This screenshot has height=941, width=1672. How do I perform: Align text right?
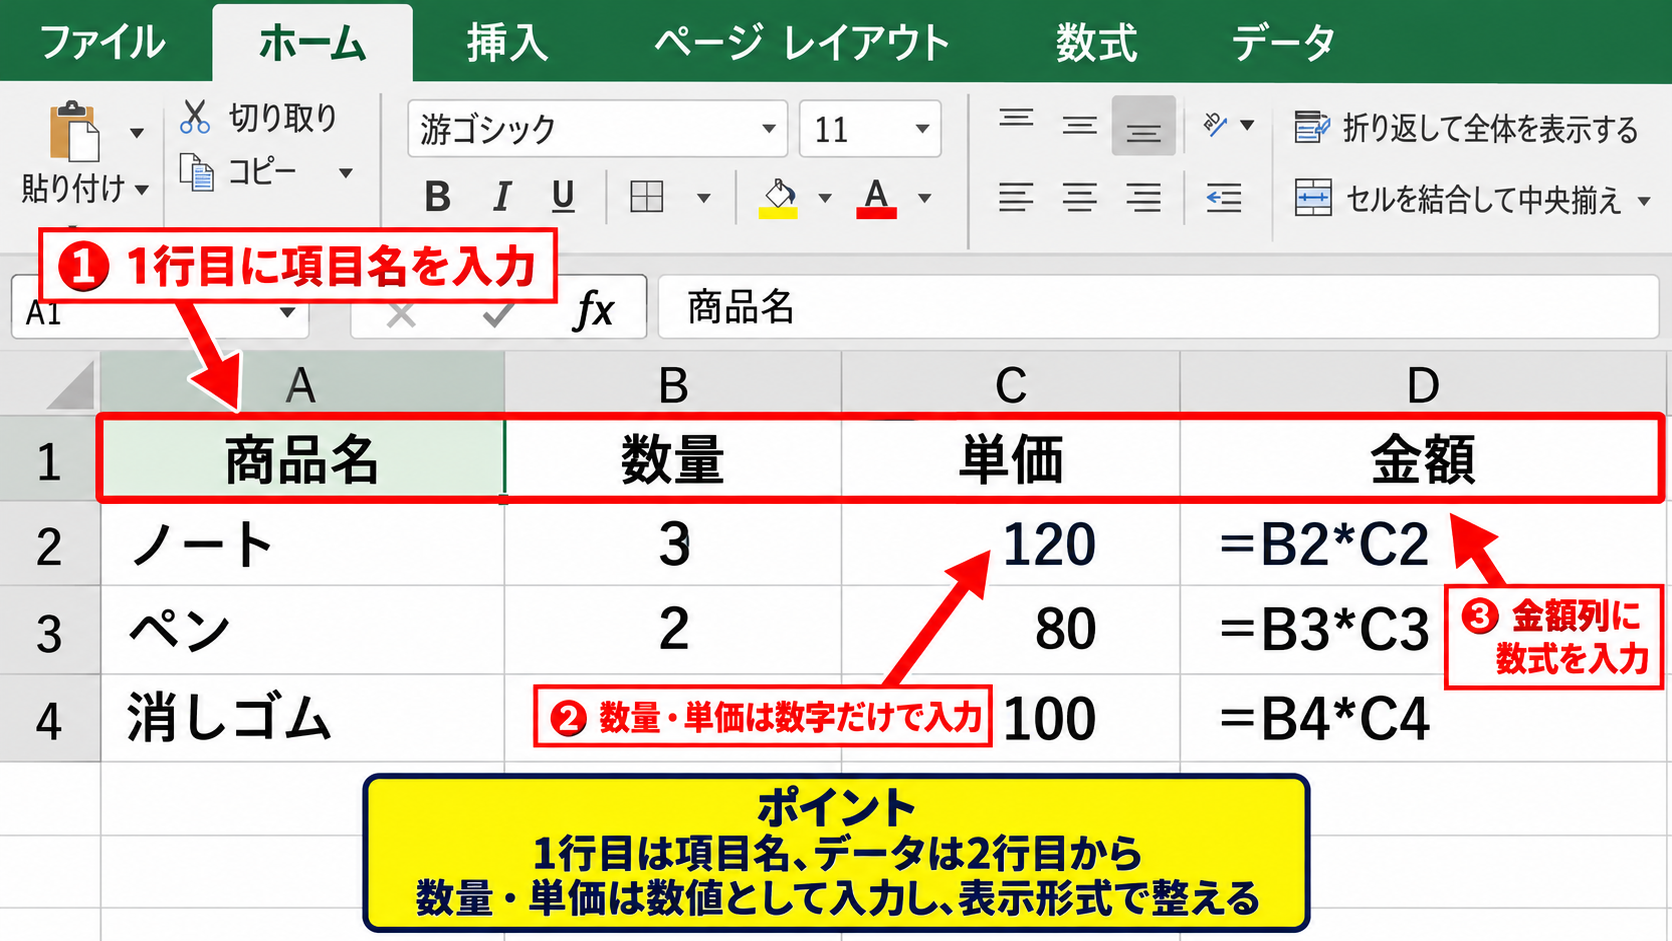1143,198
